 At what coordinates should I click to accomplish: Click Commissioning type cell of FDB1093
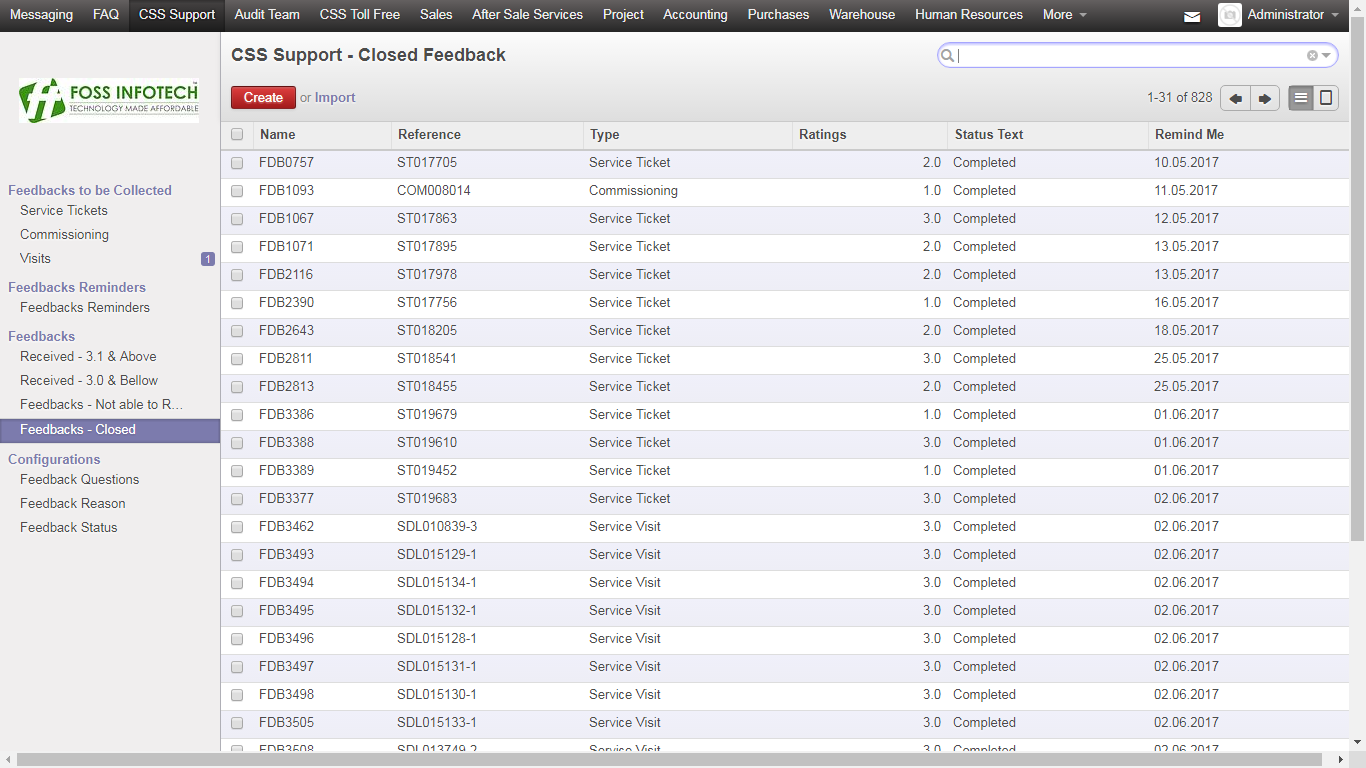633,191
